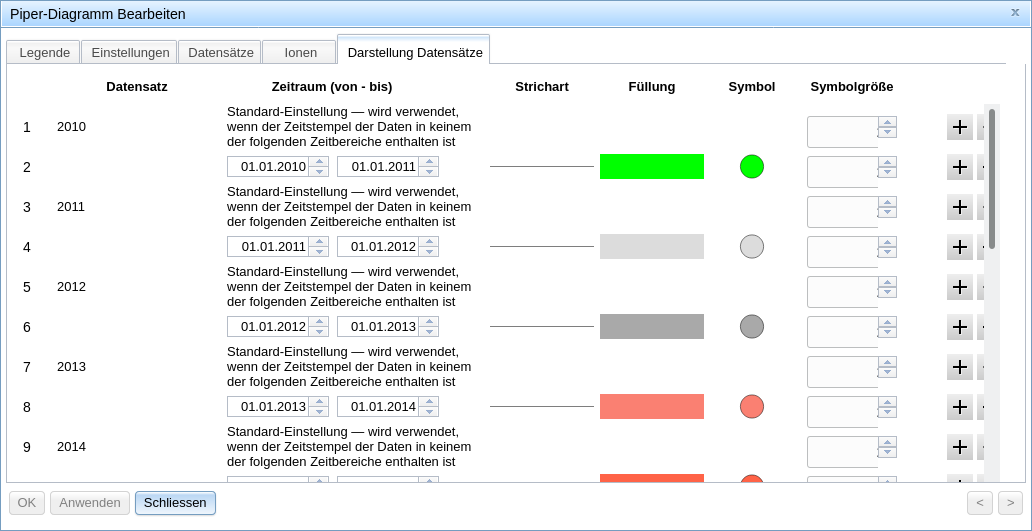Click the Symbolgröße field in row 2

pyautogui.click(x=843, y=172)
